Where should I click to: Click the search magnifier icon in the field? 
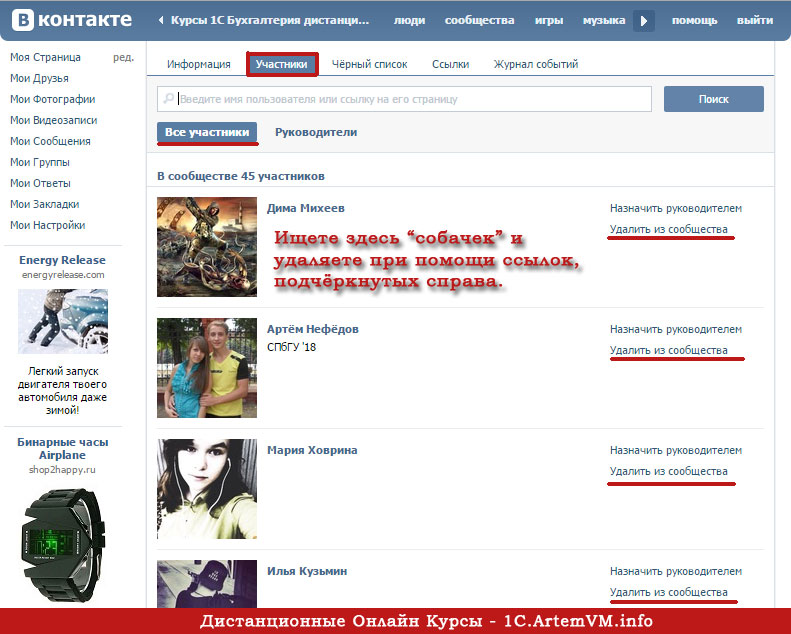[x=168, y=99]
